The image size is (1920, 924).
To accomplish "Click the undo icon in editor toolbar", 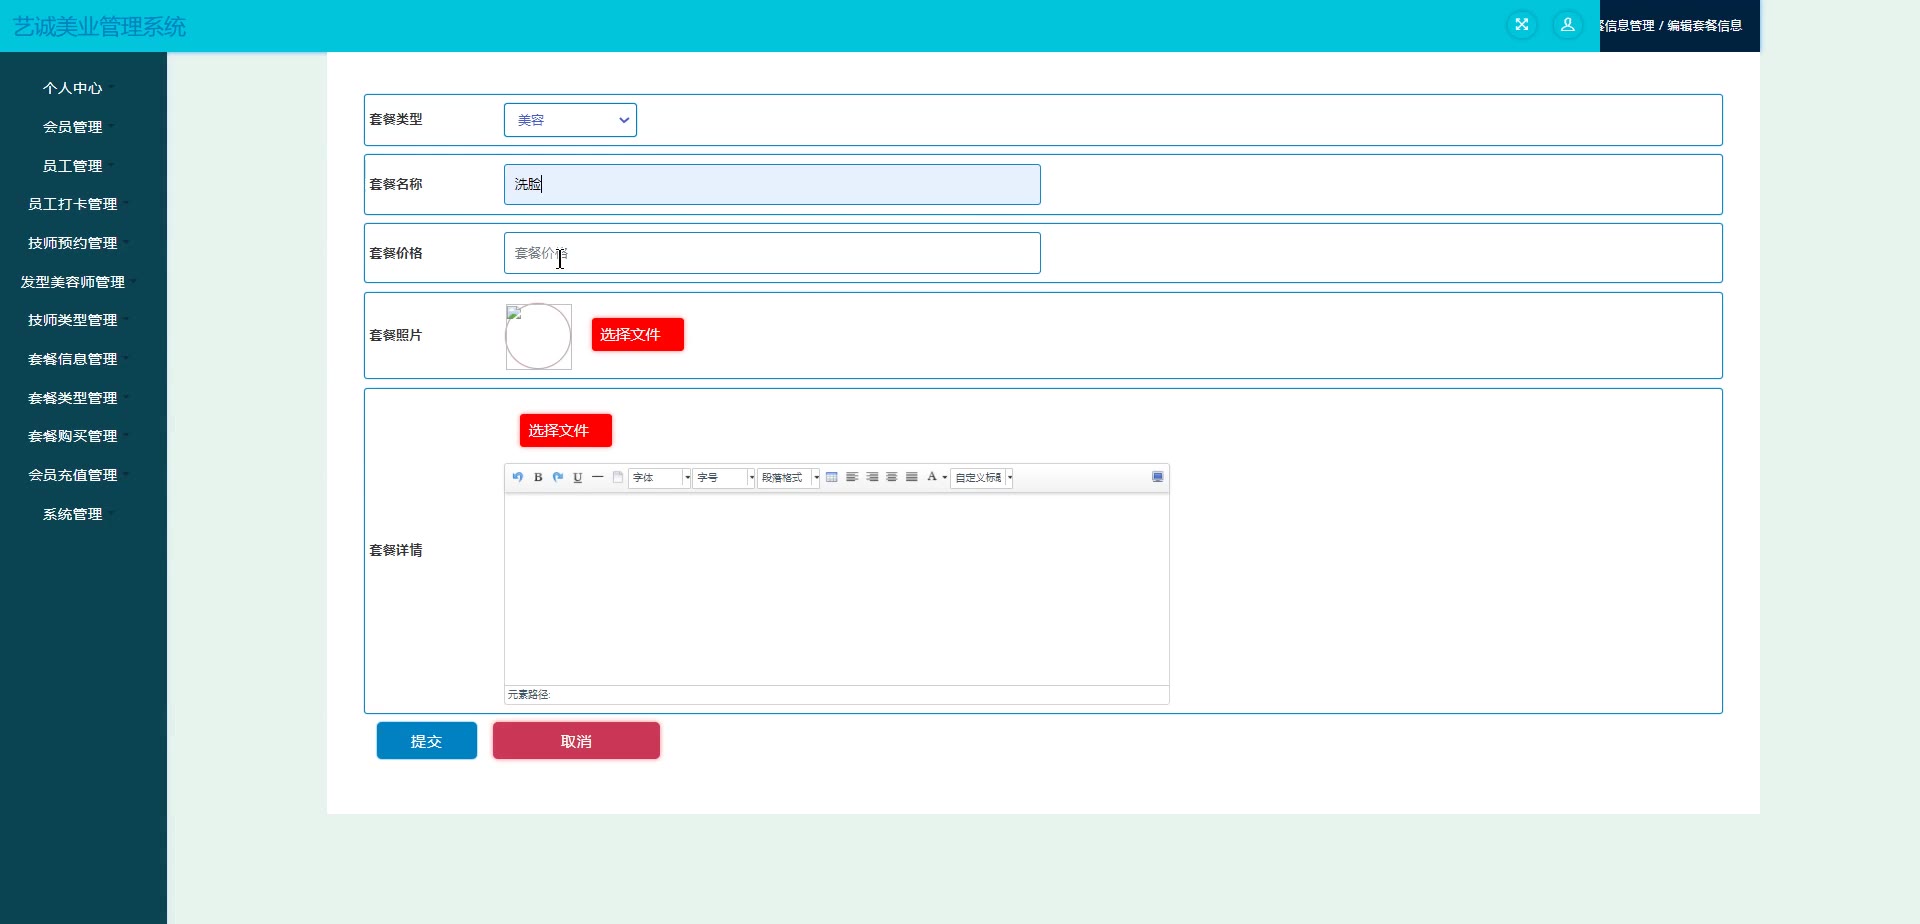I will pos(517,477).
